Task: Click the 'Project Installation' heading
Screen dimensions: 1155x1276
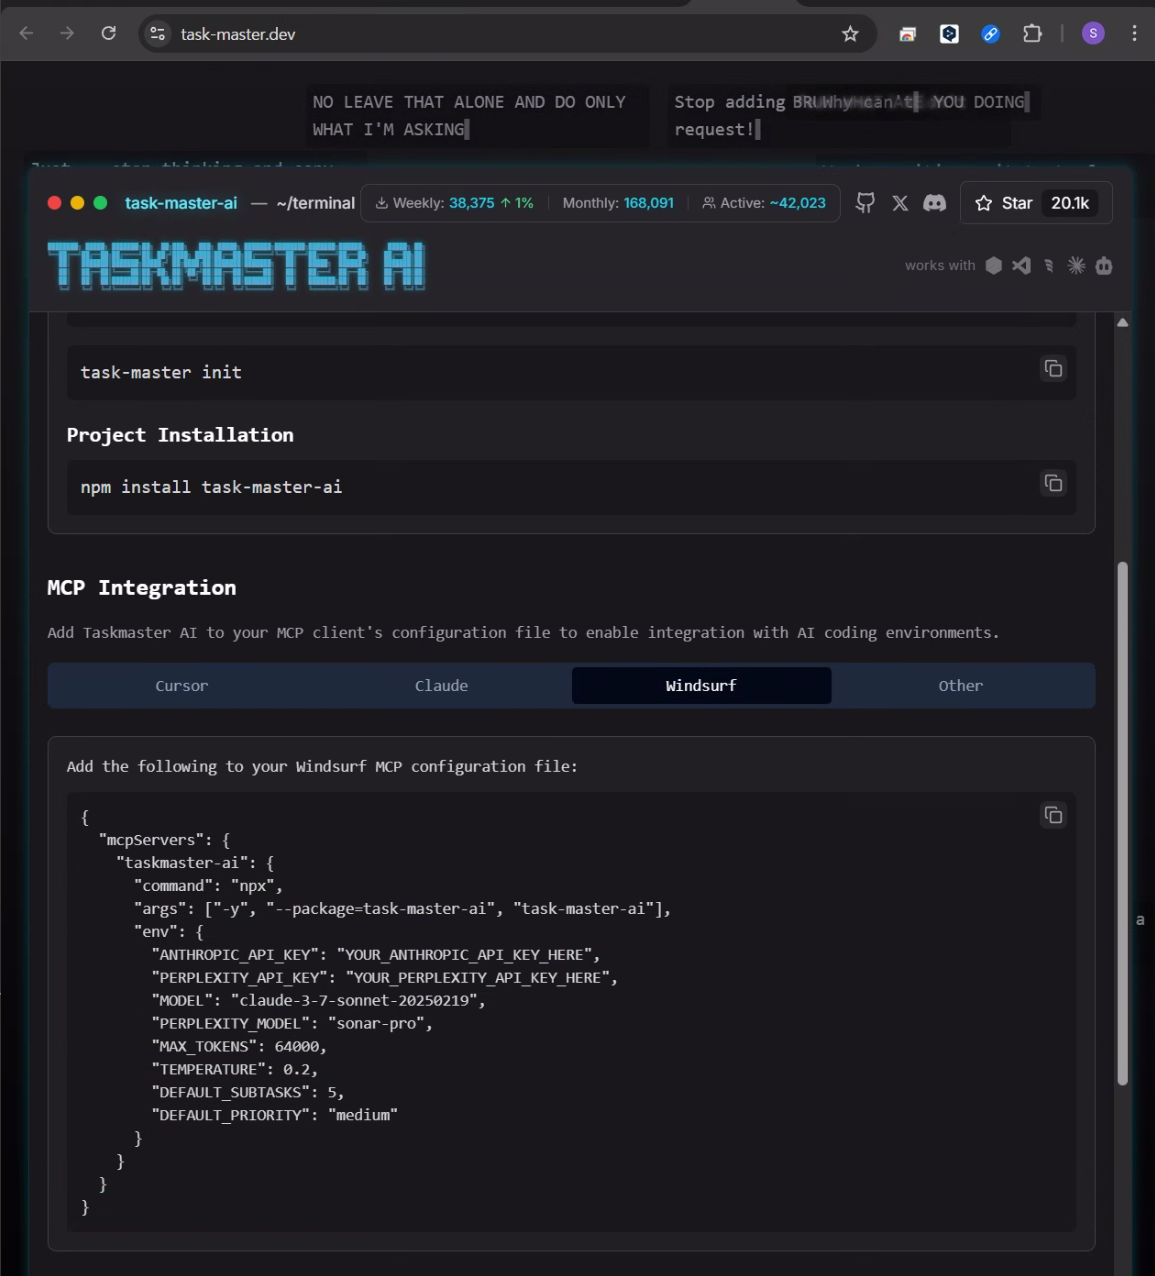Action: coord(180,435)
